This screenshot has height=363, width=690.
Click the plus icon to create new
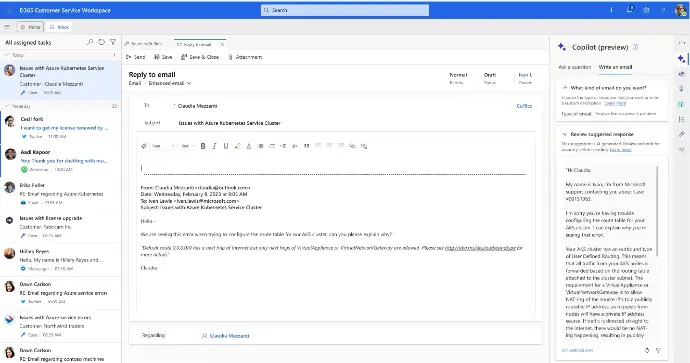[611, 10]
